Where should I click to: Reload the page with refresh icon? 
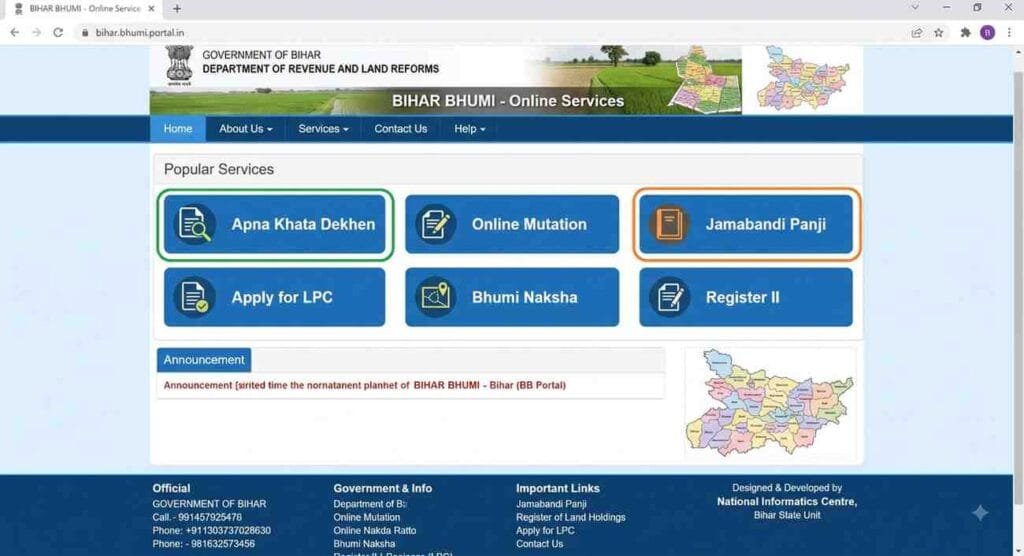coord(58,33)
